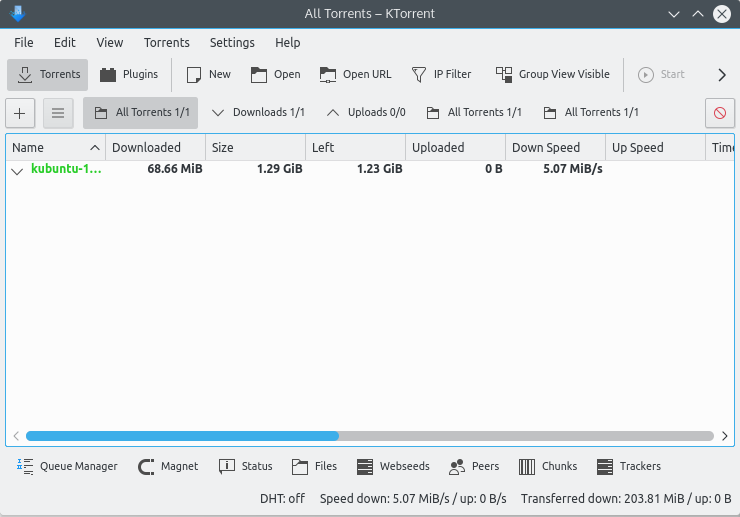Open the IP Filter tool
This screenshot has width=740, height=517.
pos(440,74)
